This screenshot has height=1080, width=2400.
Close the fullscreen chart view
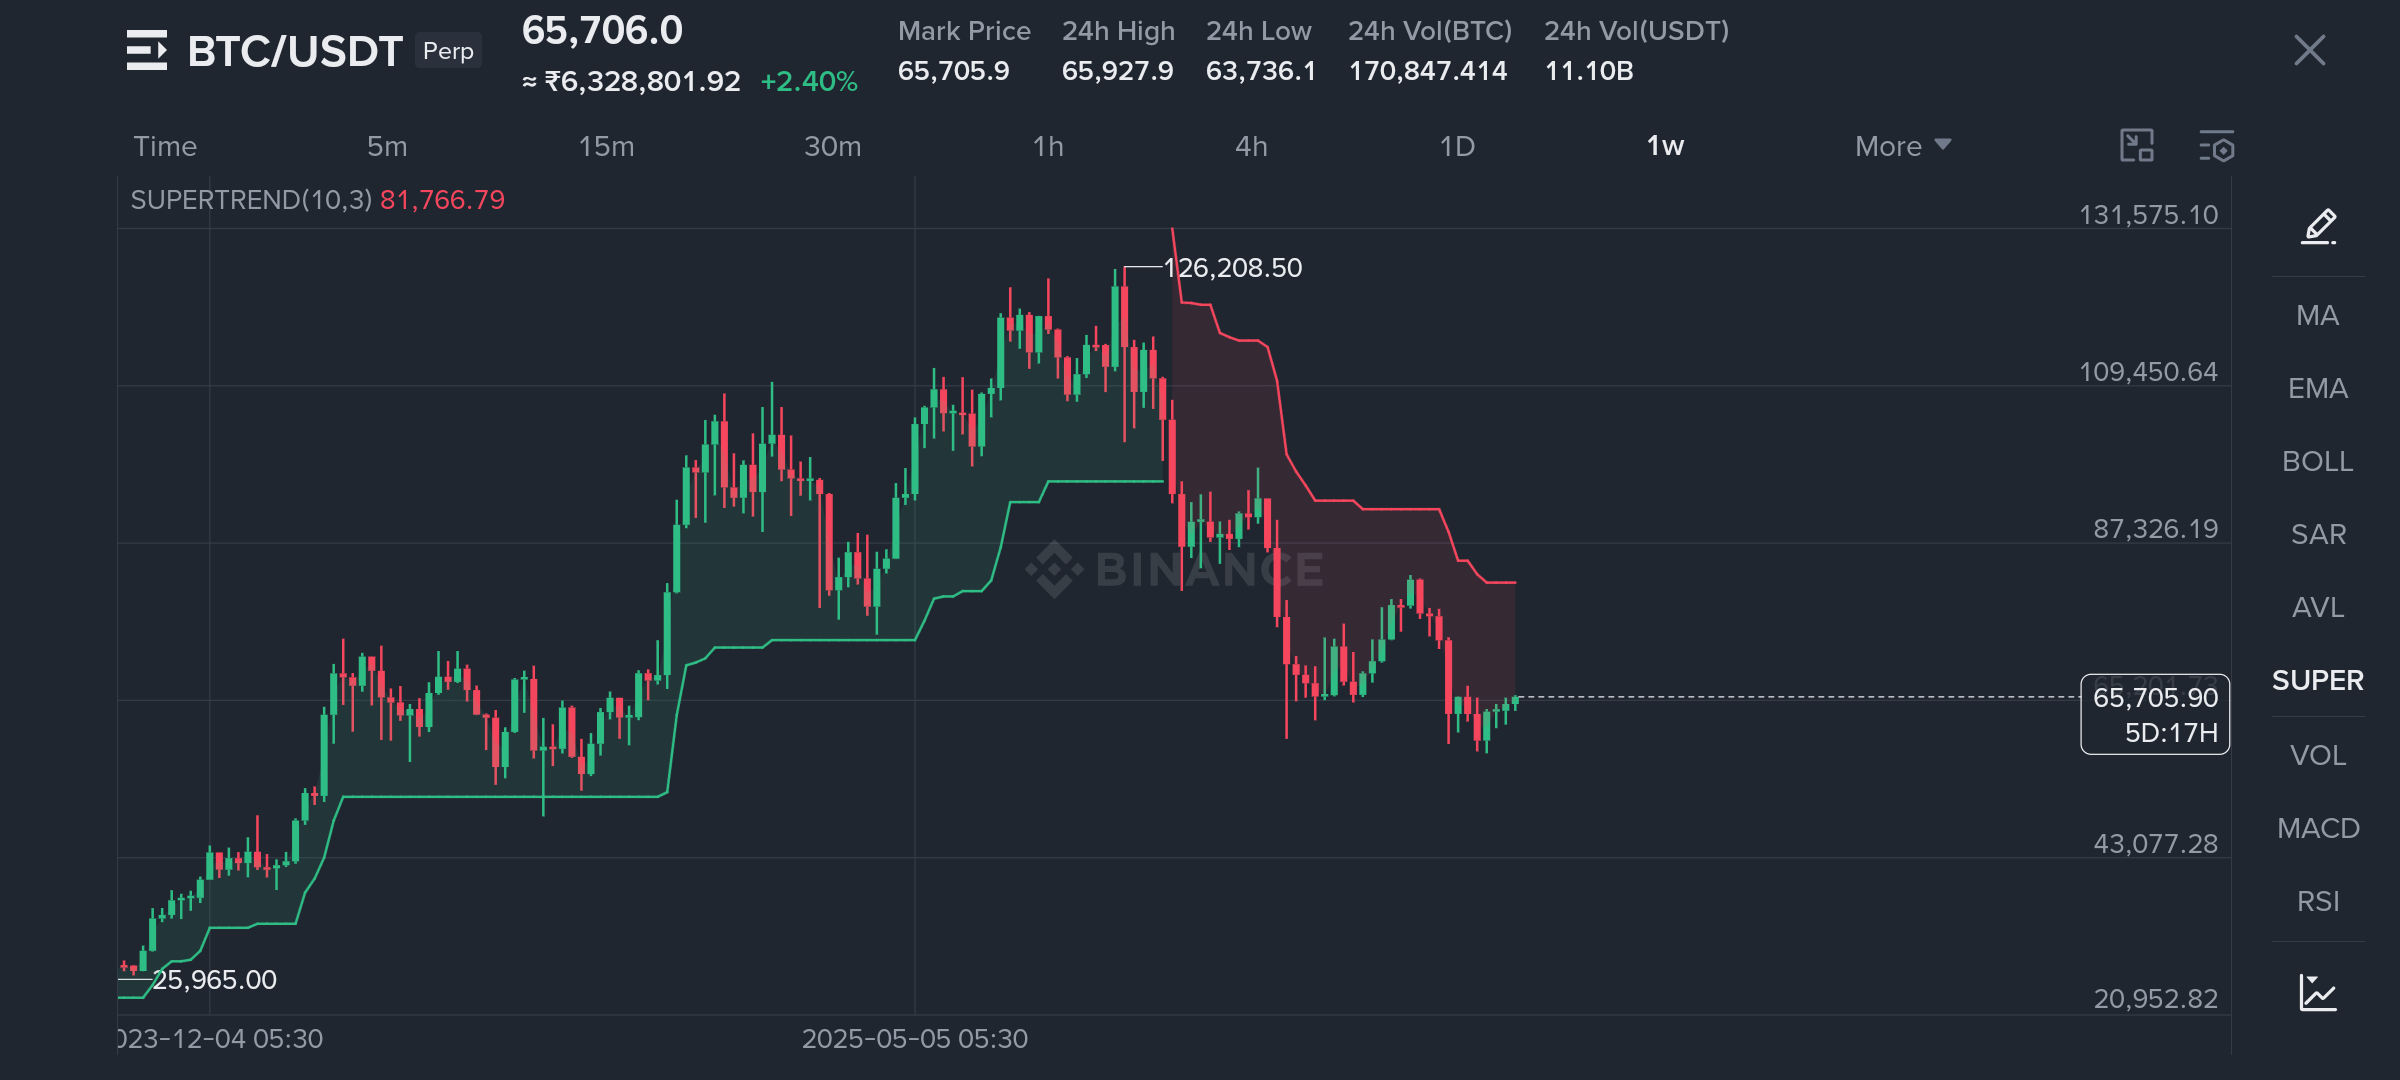click(2309, 50)
